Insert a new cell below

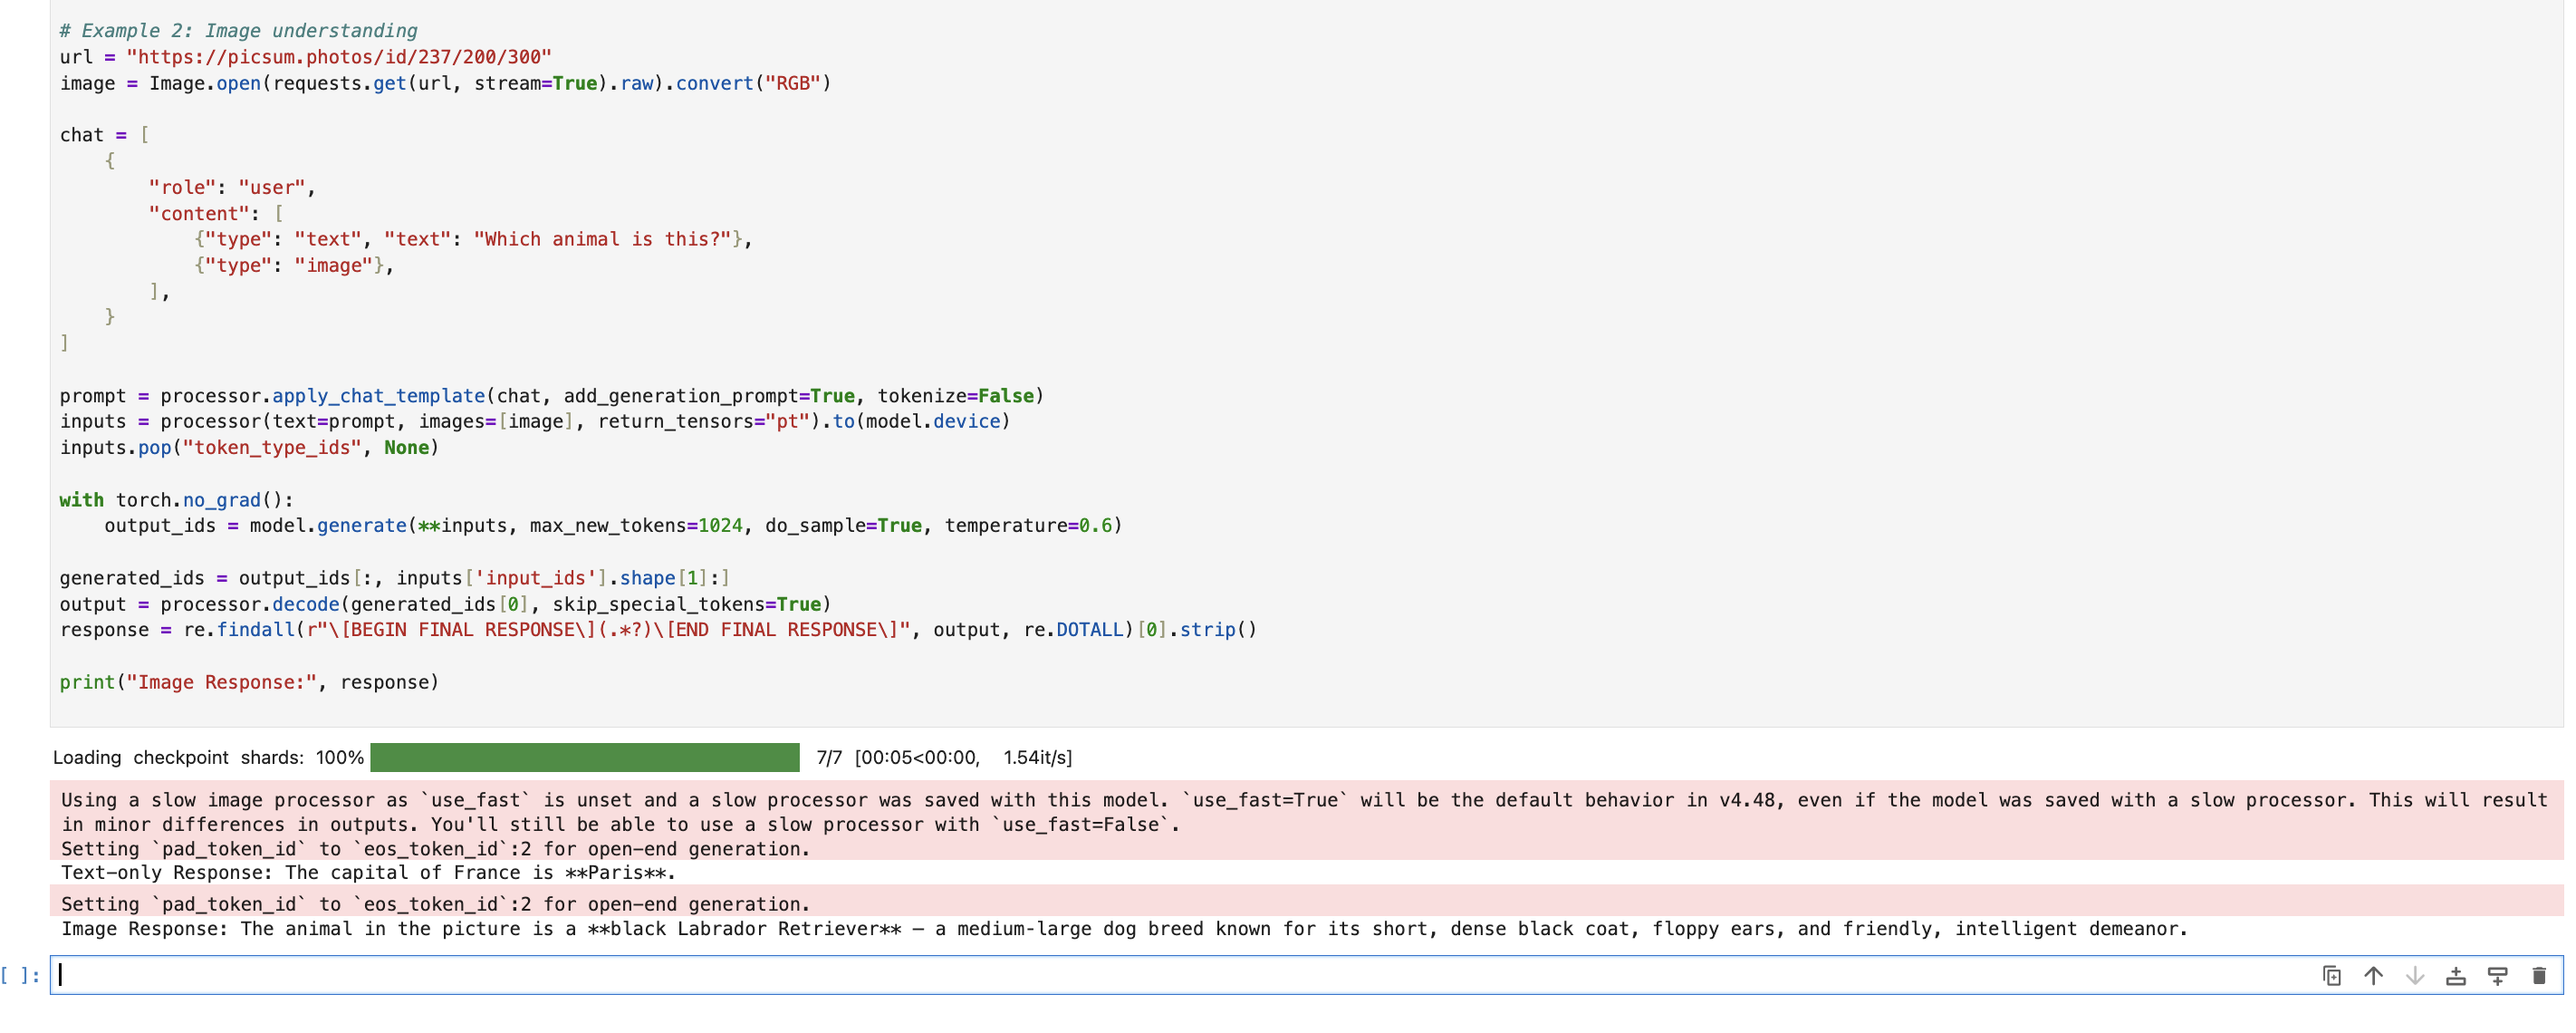point(2497,975)
